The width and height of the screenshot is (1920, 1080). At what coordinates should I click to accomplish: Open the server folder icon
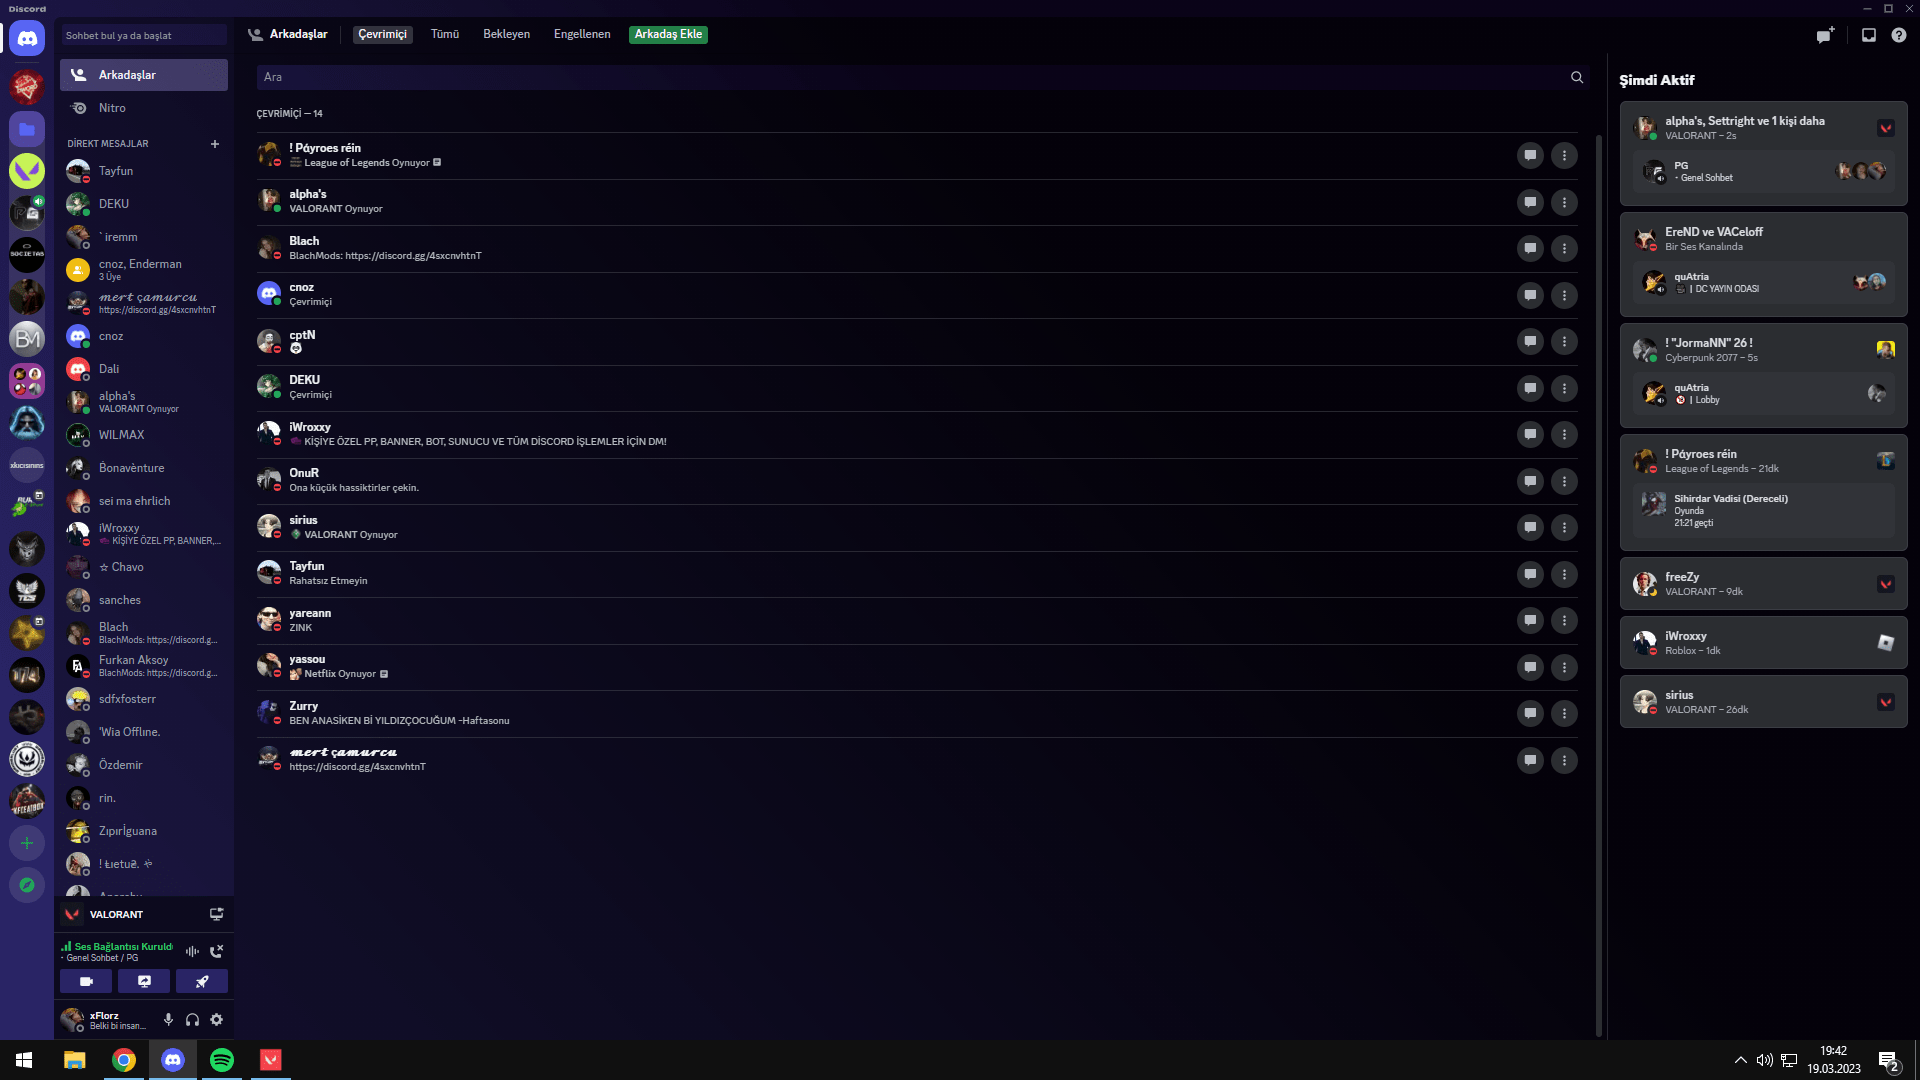[x=27, y=129]
